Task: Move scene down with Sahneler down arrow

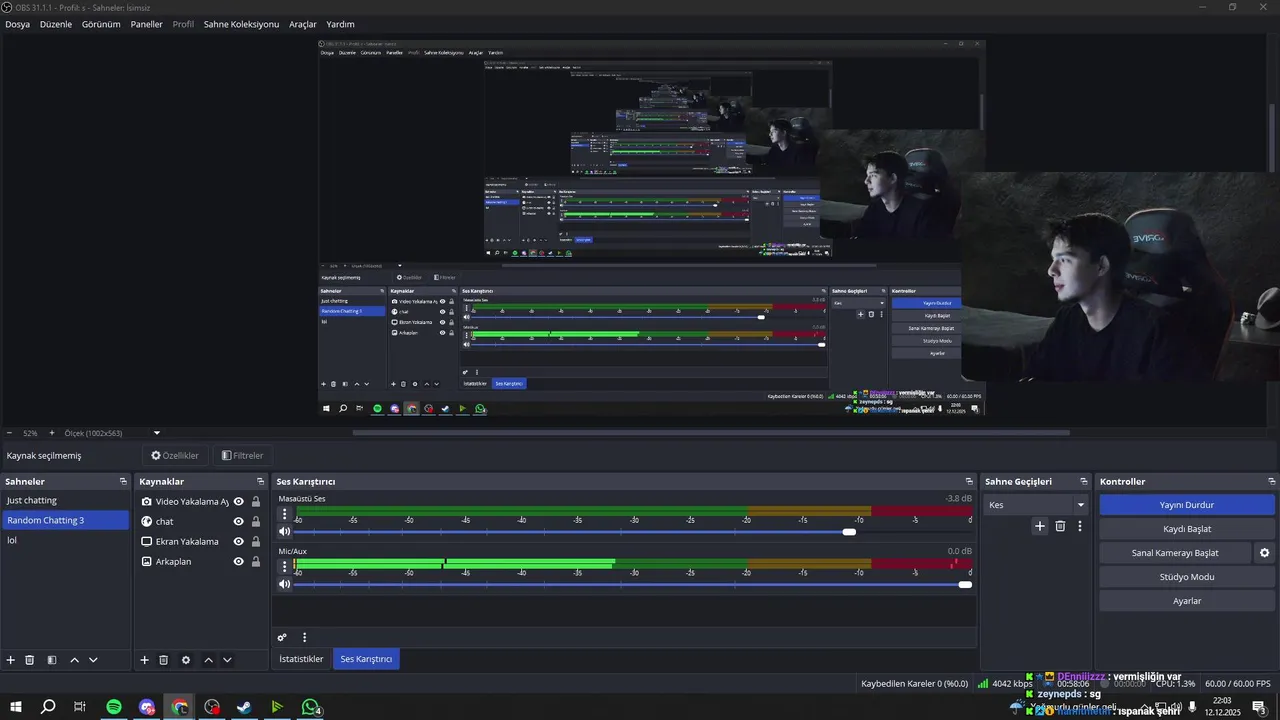Action: pos(93,660)
